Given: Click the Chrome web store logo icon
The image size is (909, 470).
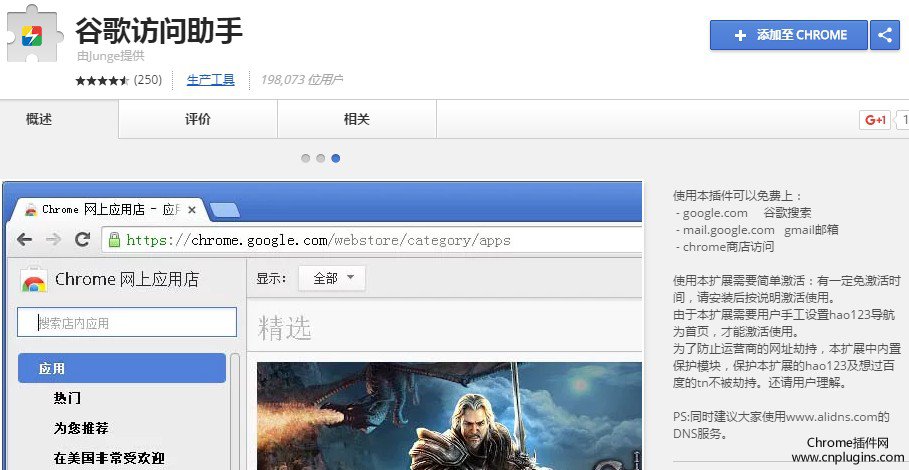Looking at the screenshot, I should 34,279.
